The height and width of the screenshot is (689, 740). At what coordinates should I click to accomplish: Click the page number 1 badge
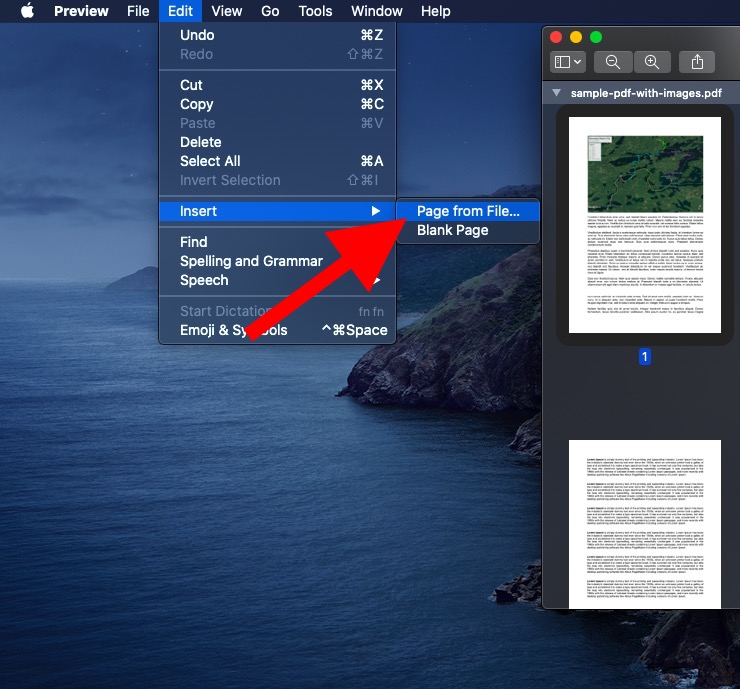(645, 356)
